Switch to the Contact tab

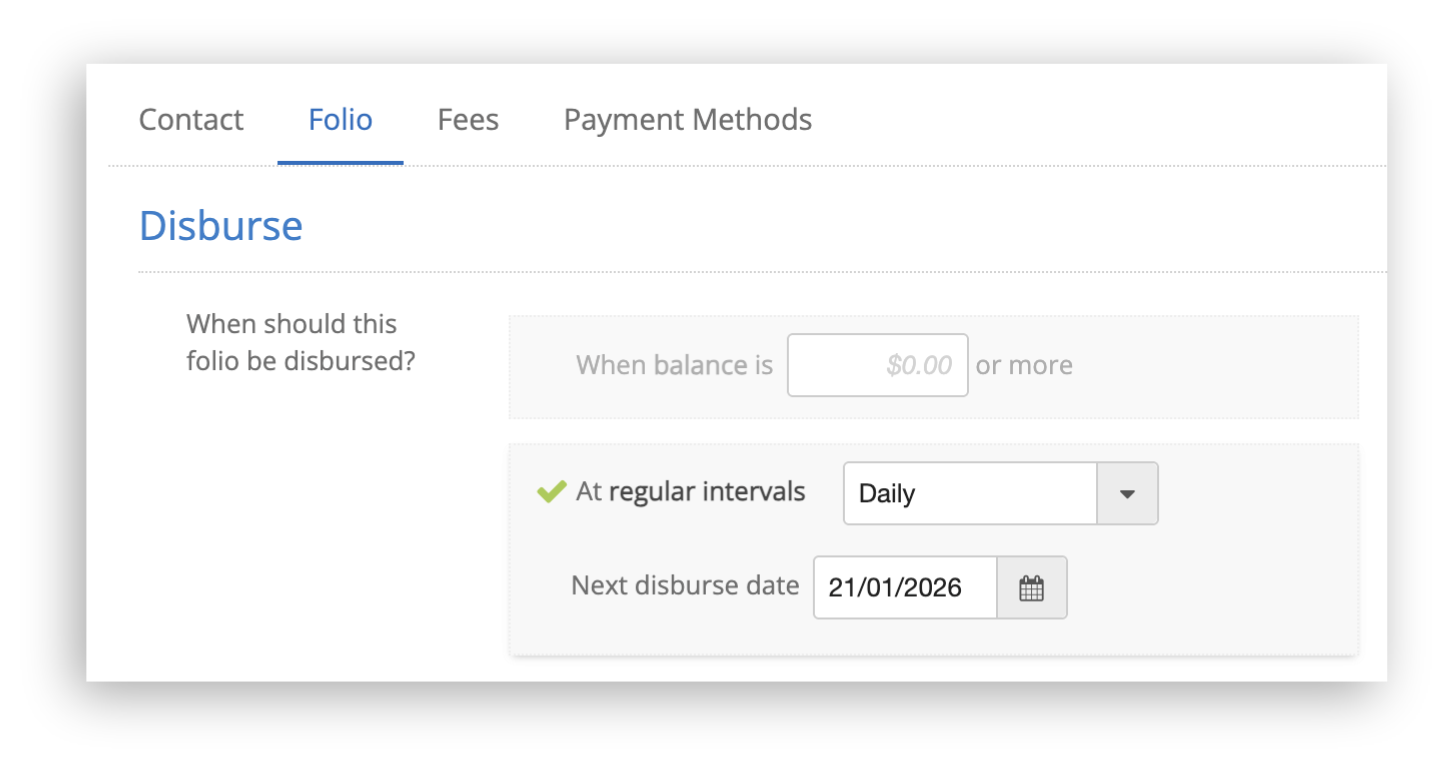point(190,119)
